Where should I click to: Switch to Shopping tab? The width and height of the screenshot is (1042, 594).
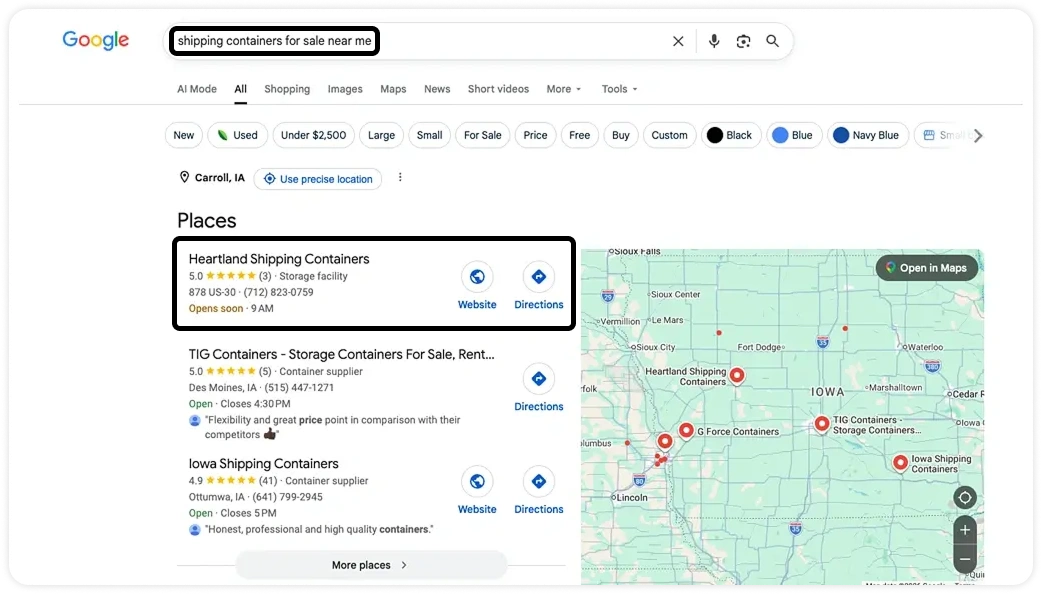click(x=287, y=89)
